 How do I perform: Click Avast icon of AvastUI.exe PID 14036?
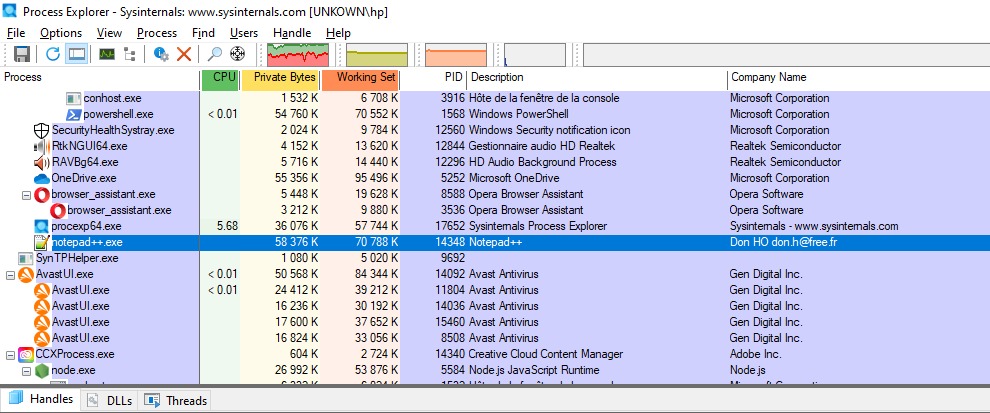[x=42, y=306]
